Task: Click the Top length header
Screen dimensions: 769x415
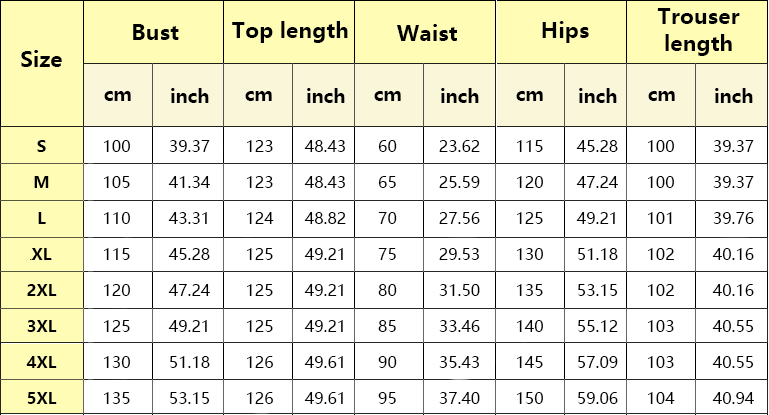Action: (289, 32)
